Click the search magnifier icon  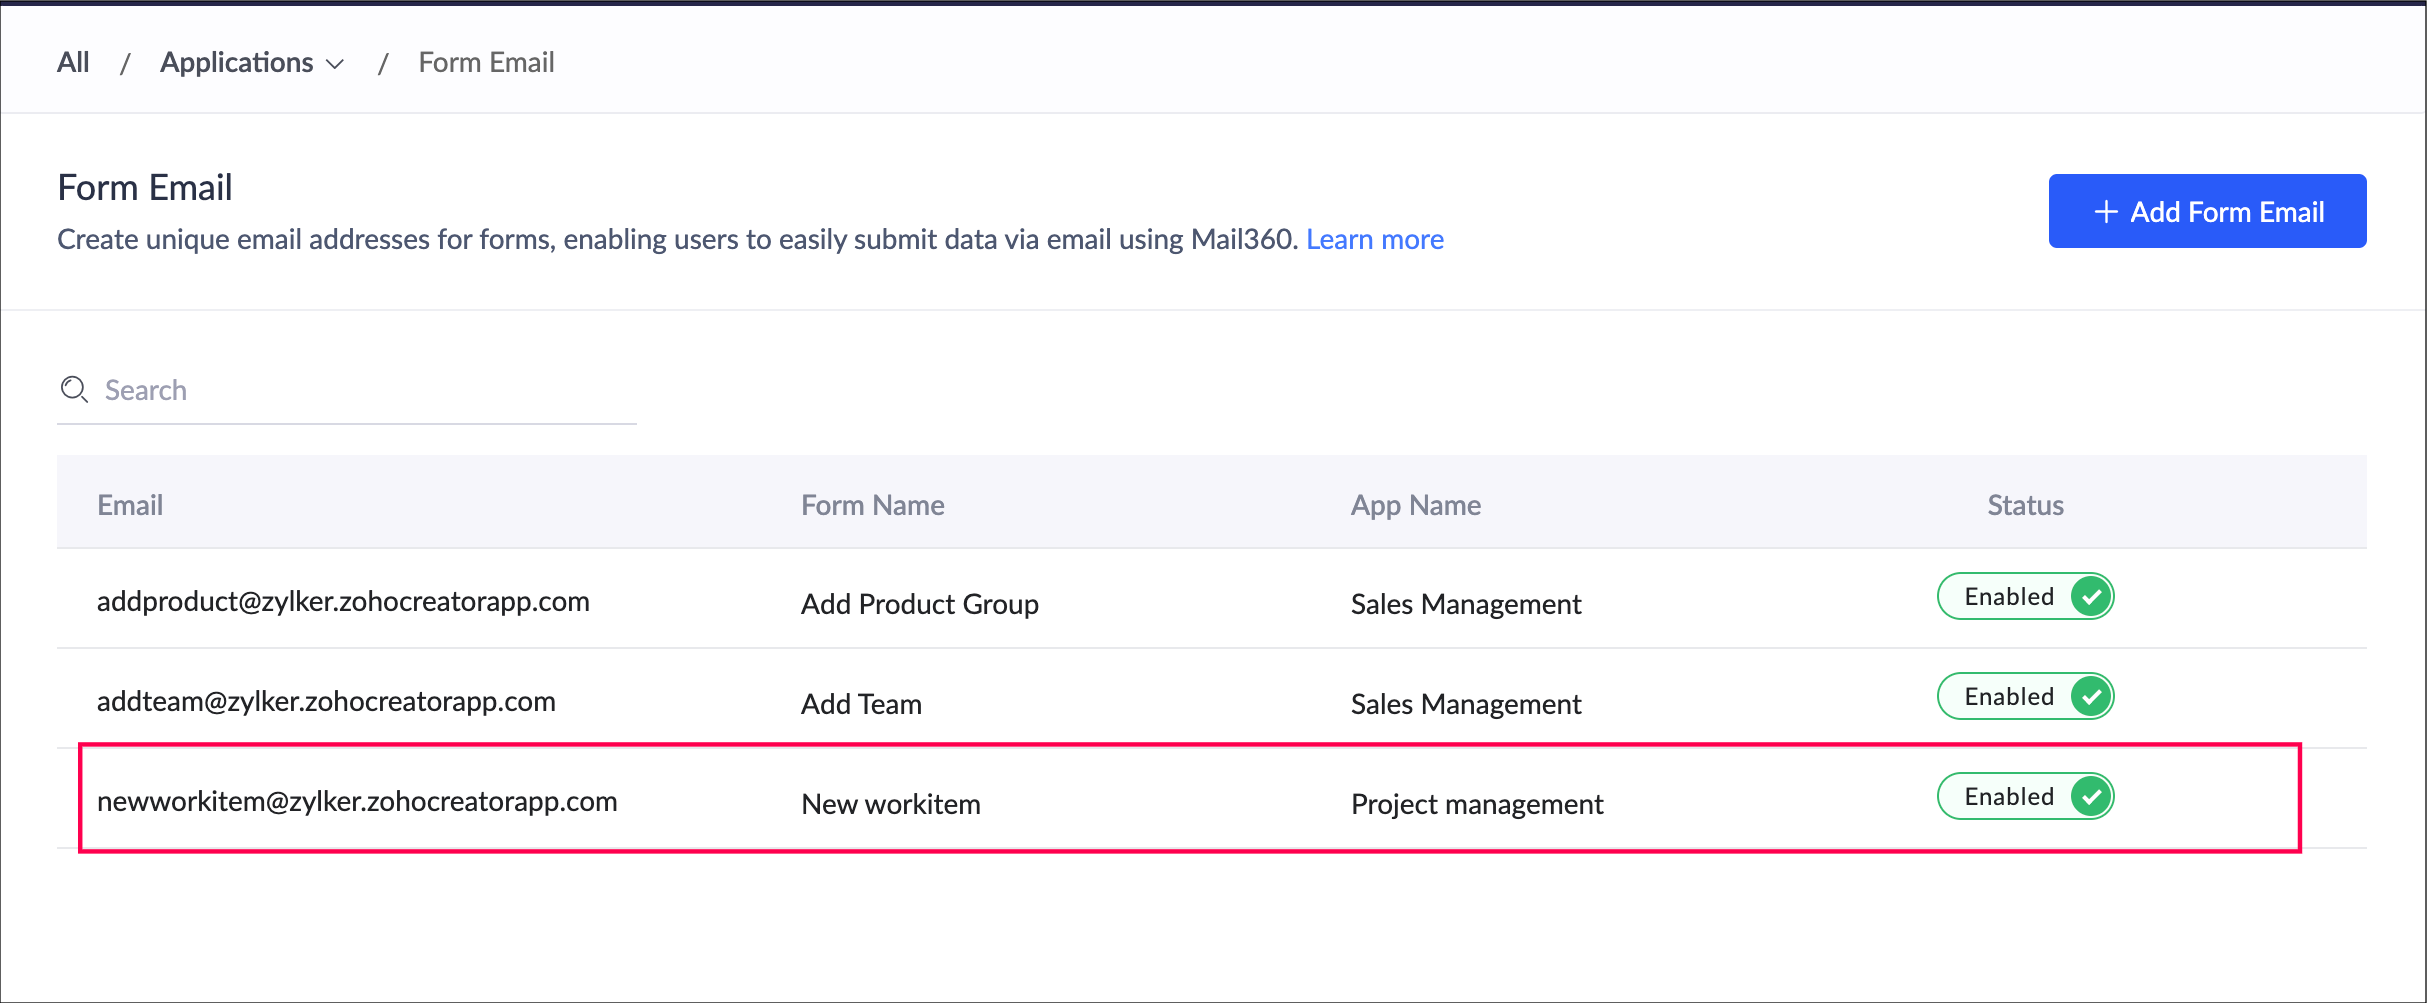pos(74,390)
